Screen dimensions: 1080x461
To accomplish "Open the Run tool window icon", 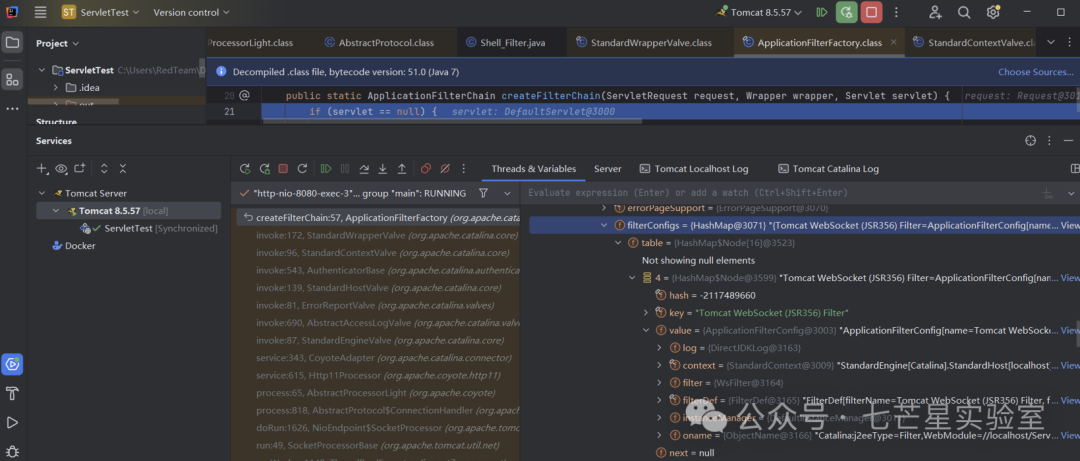I will point(12,422).
